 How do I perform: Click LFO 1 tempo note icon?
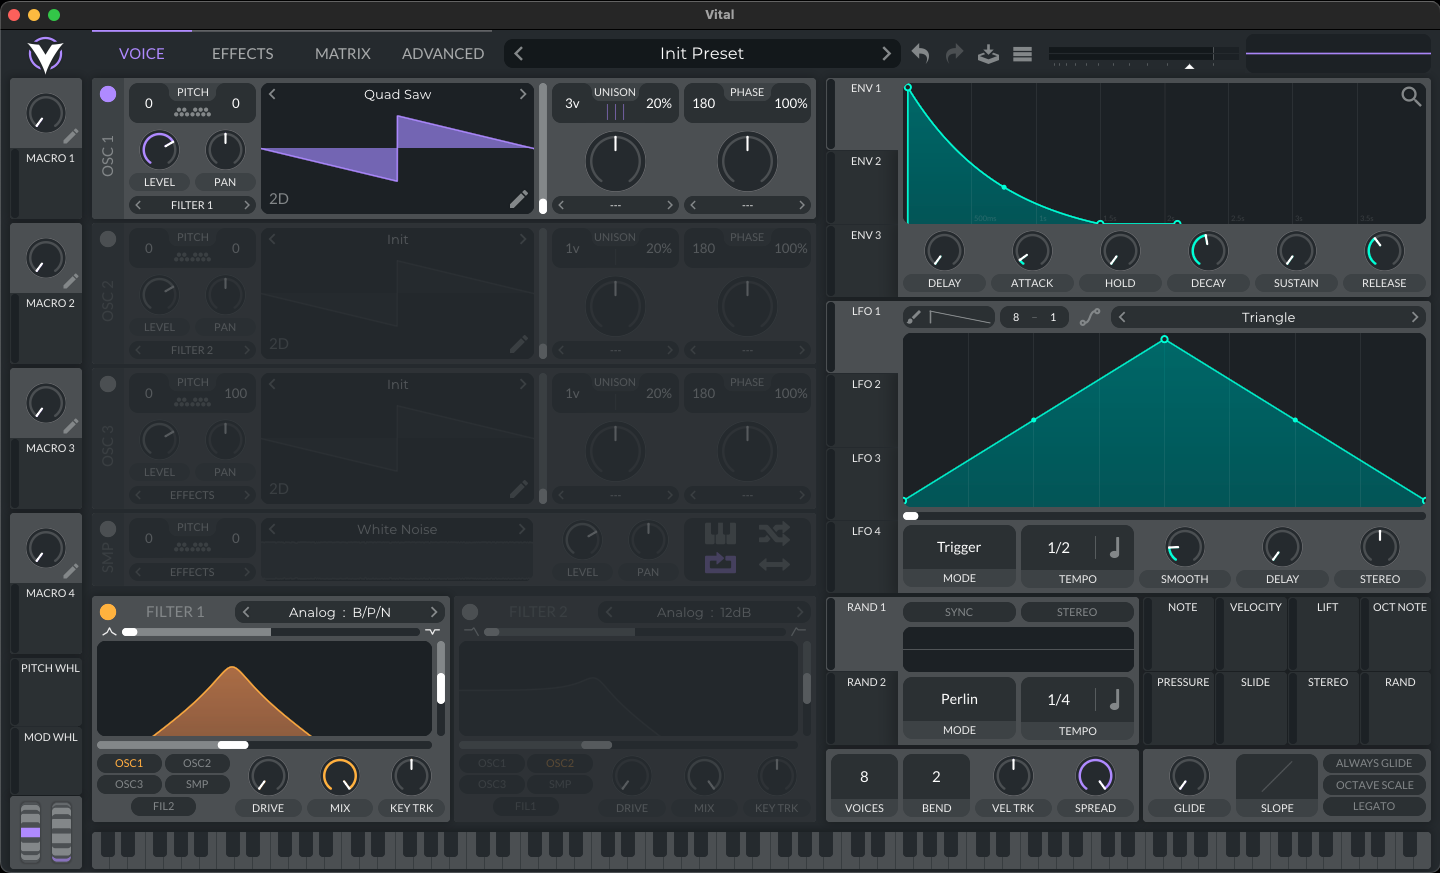[x=1115, y=547]
